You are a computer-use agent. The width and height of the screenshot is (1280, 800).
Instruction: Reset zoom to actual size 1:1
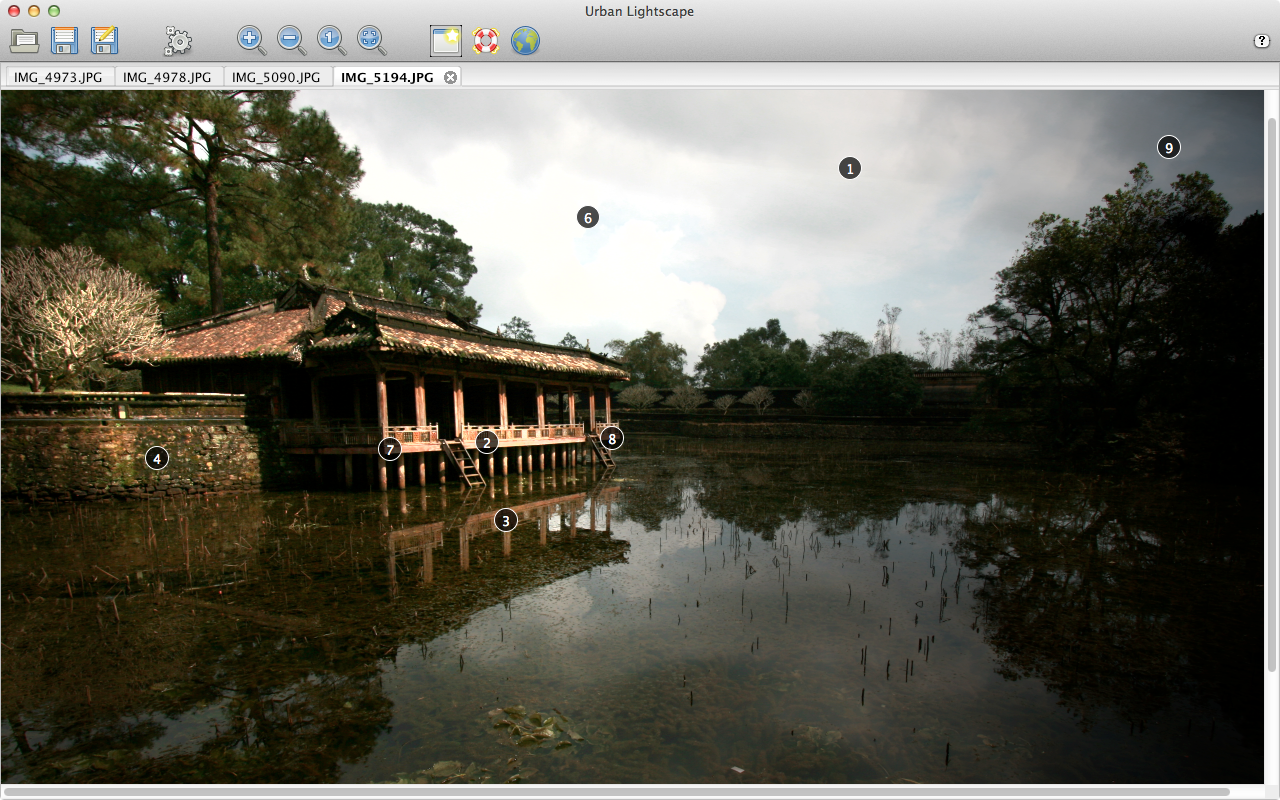(331, 40)
